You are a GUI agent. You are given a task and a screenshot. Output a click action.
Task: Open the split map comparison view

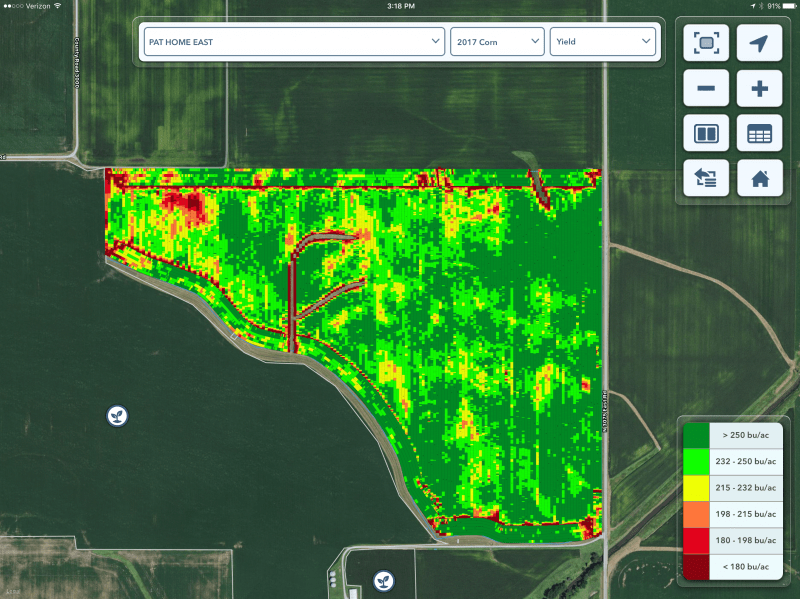[x=706, y=133]
